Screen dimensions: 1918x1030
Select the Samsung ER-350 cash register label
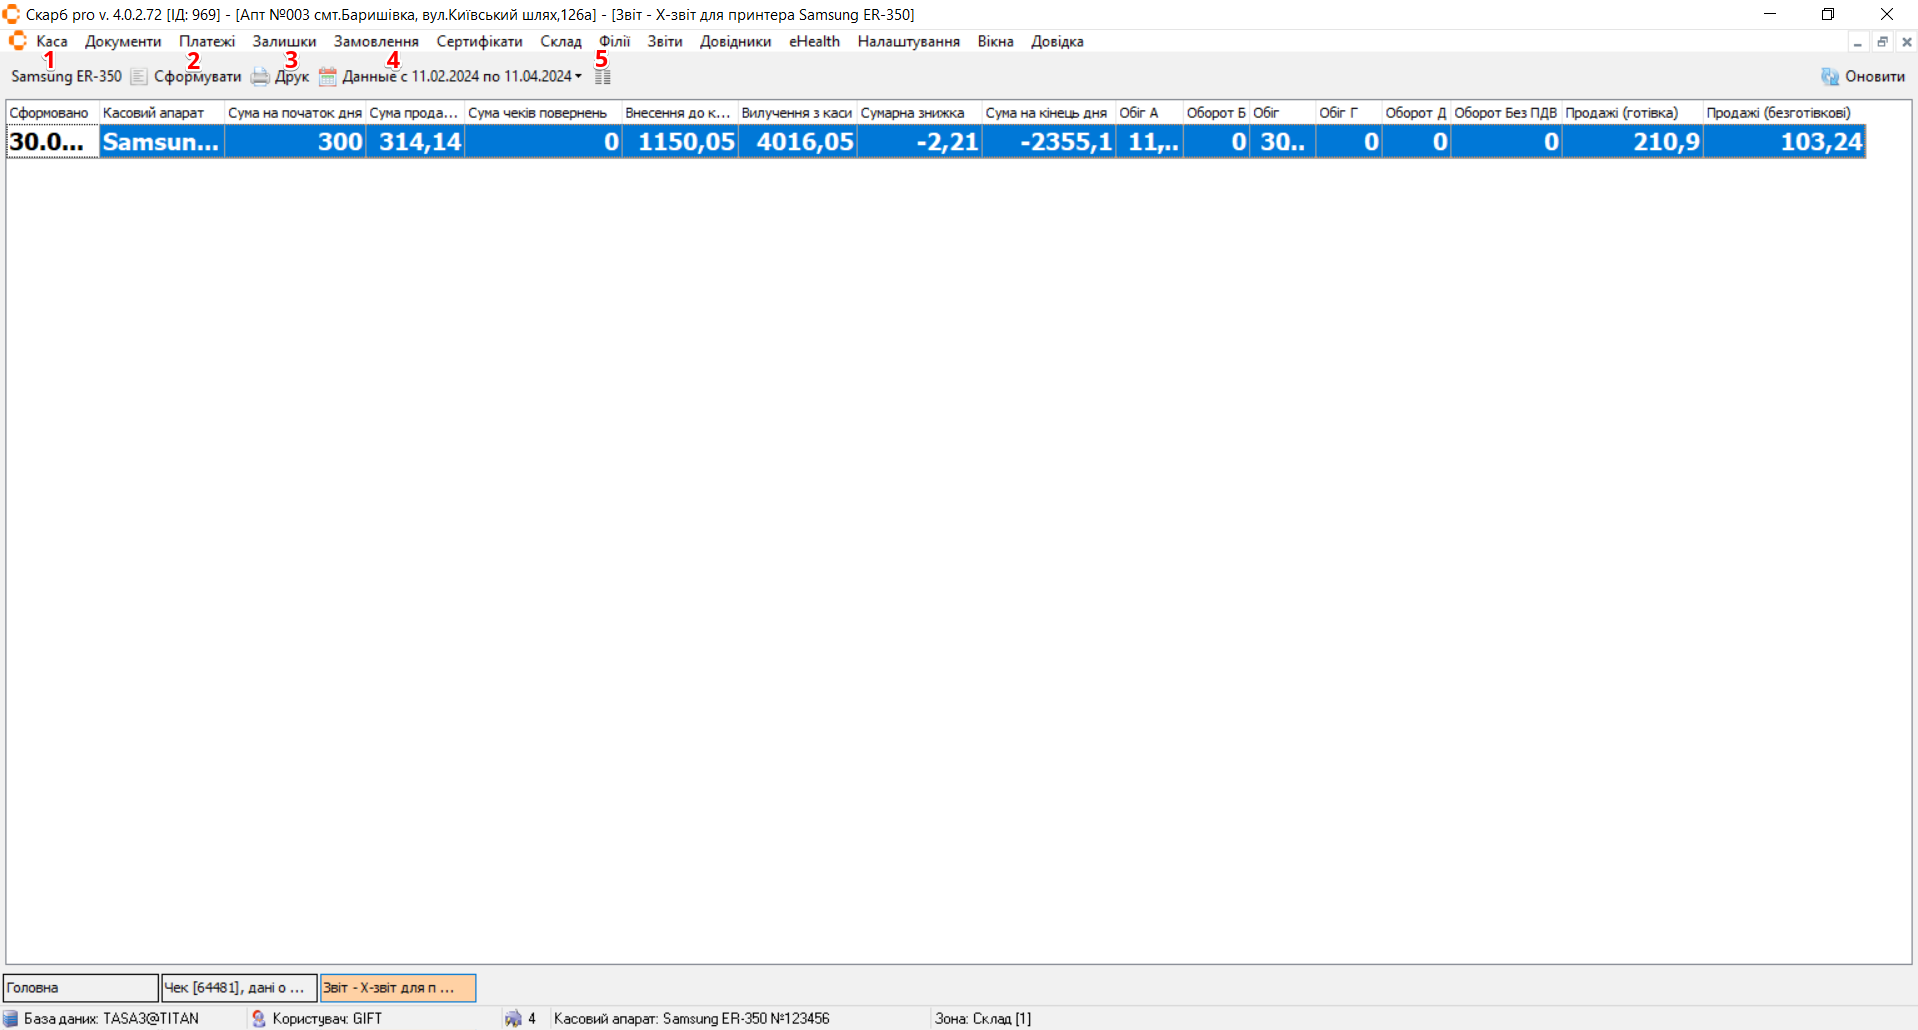(x=66, y=77)
